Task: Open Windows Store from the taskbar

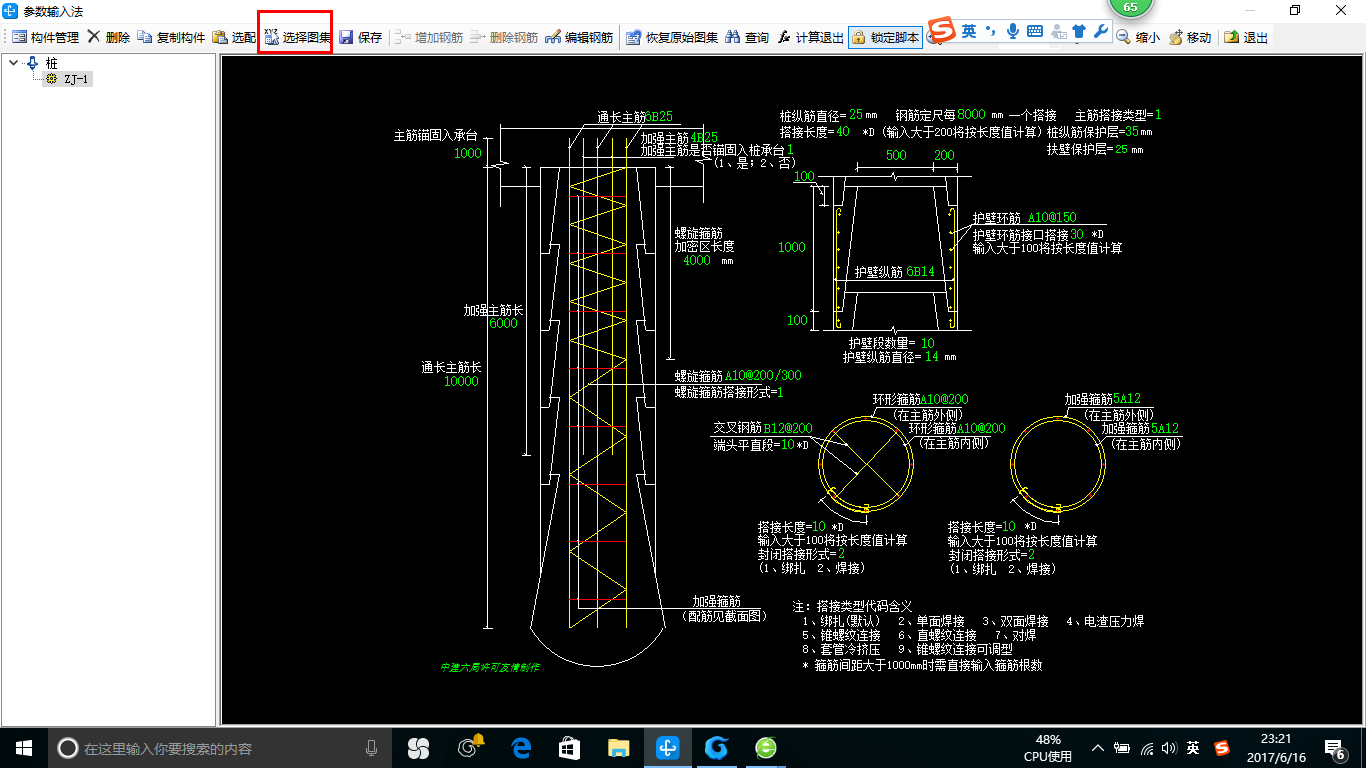Action: [569, 747]
